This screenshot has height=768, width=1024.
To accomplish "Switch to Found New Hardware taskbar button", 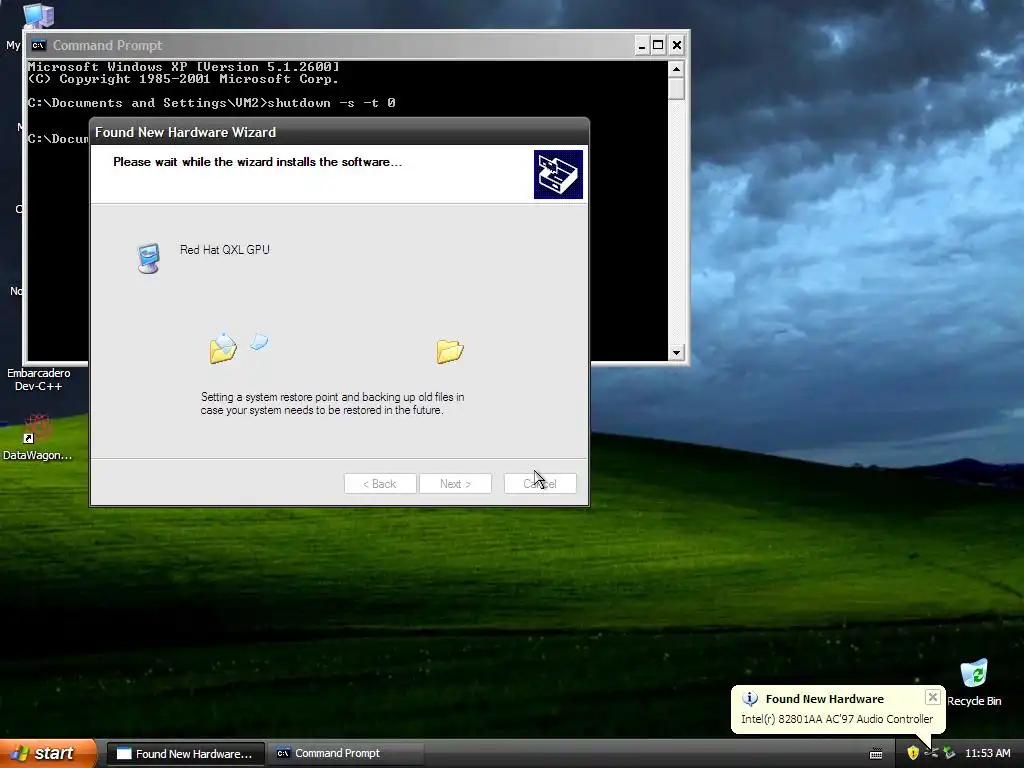I will 185,754.
